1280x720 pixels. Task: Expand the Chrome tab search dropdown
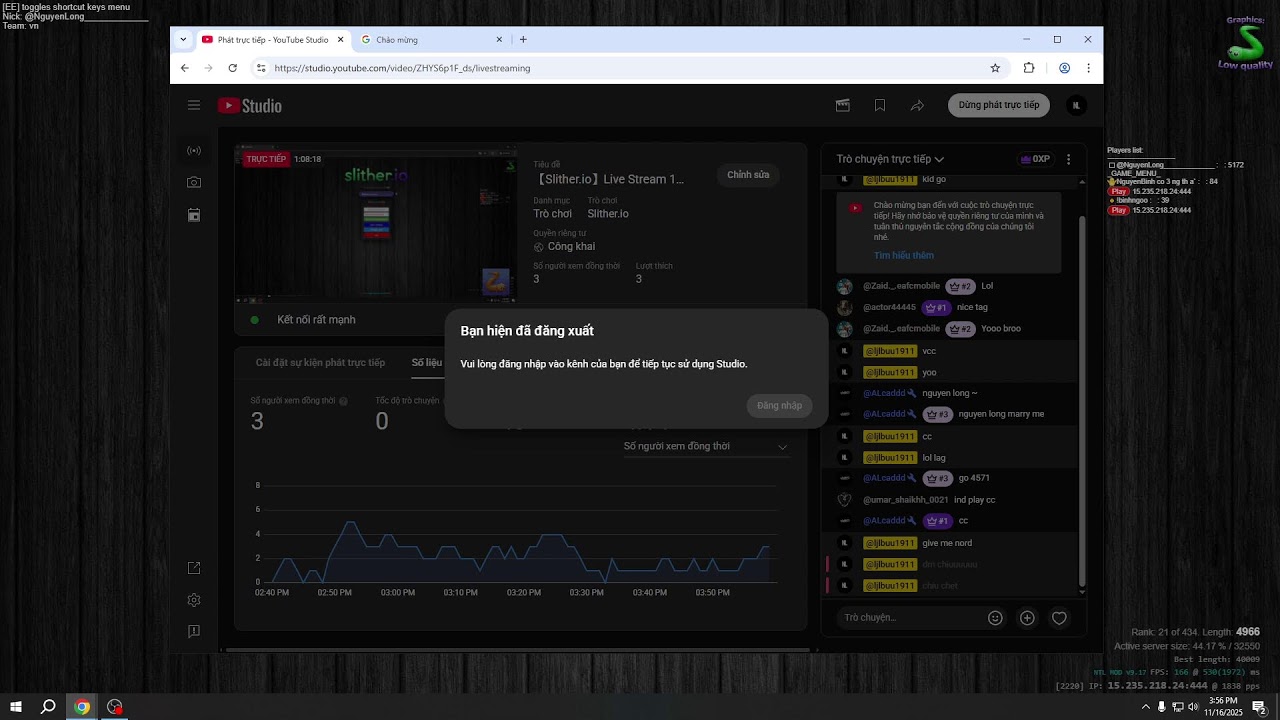point(183,40)
